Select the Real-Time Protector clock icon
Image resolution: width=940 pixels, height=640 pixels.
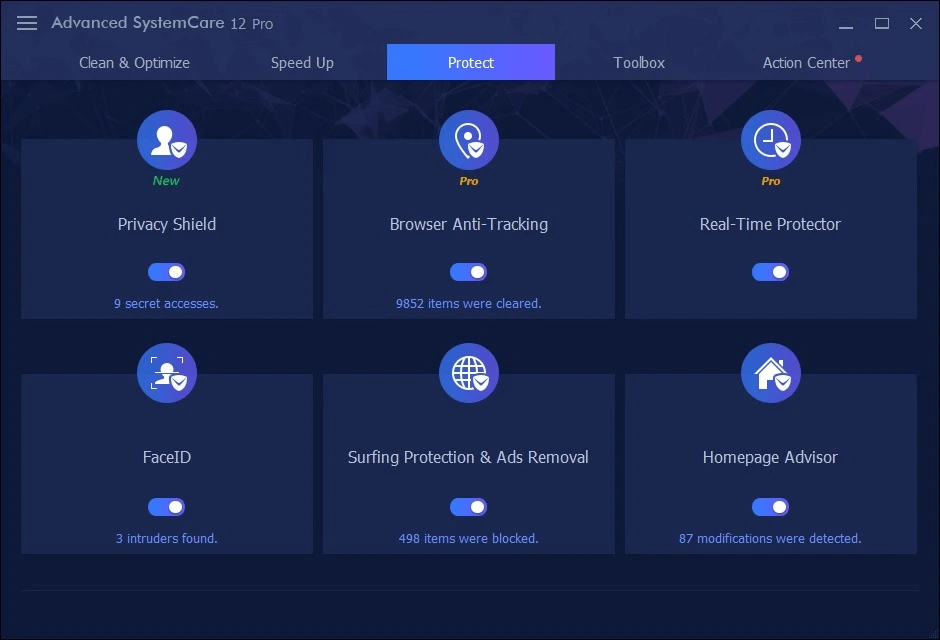tap(770, 140)
